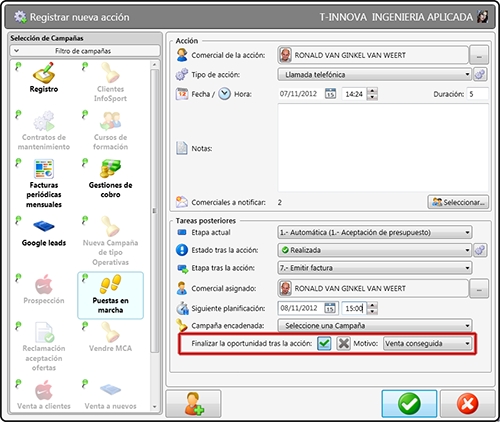The height and width of the screenshot is (422, 500).
Task: Click the scroll up arrow in campaign list
Action: [x=154, y=64]
